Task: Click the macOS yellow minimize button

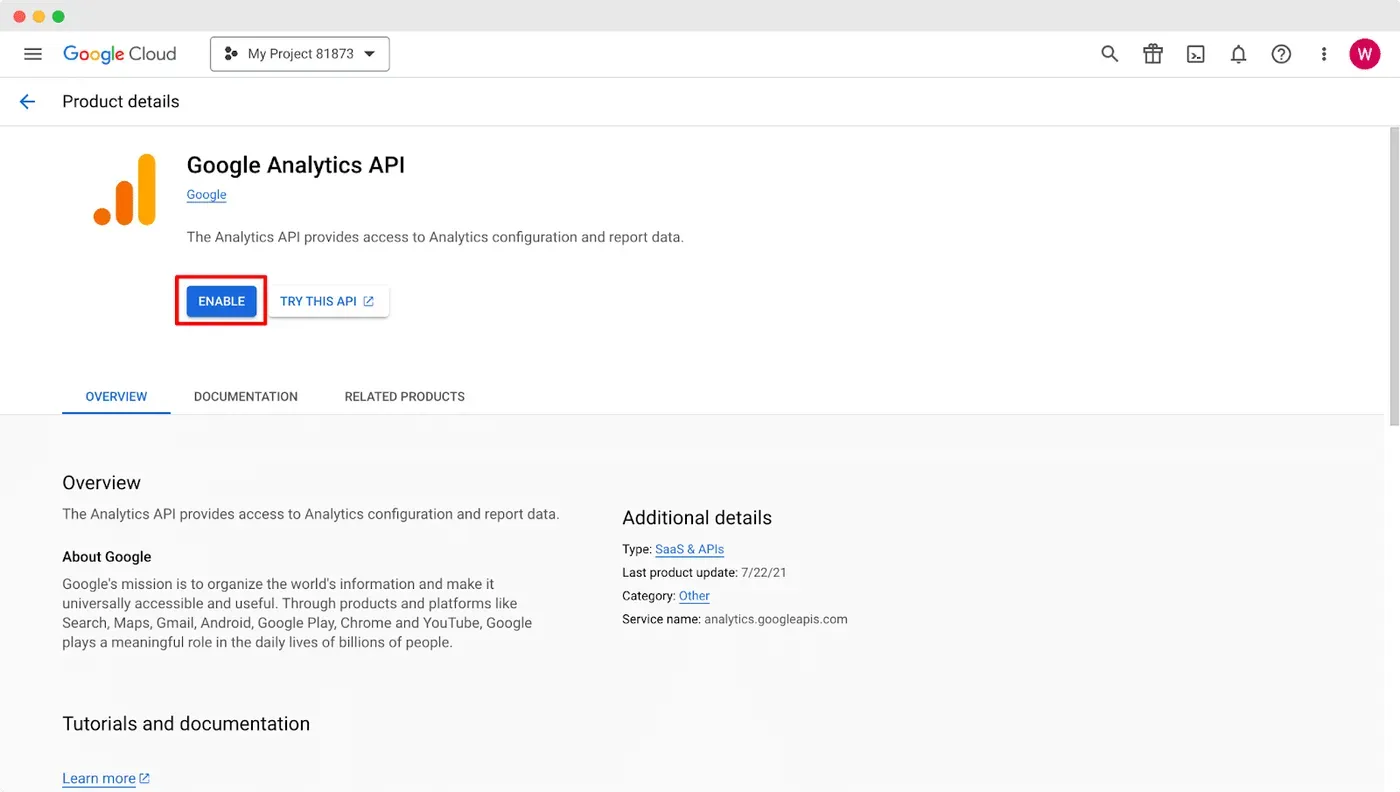Action: click(x=39, y=16)
